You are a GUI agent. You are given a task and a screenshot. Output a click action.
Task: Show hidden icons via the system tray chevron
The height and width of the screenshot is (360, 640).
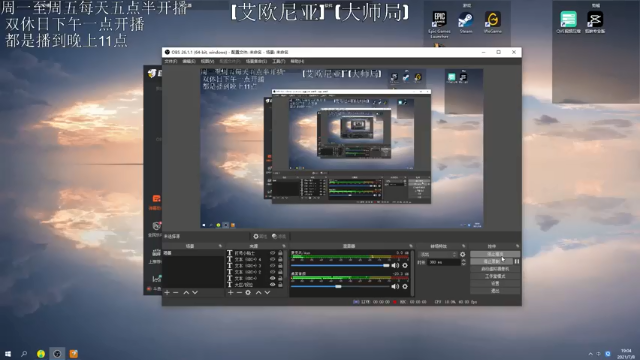pos(591,354)
